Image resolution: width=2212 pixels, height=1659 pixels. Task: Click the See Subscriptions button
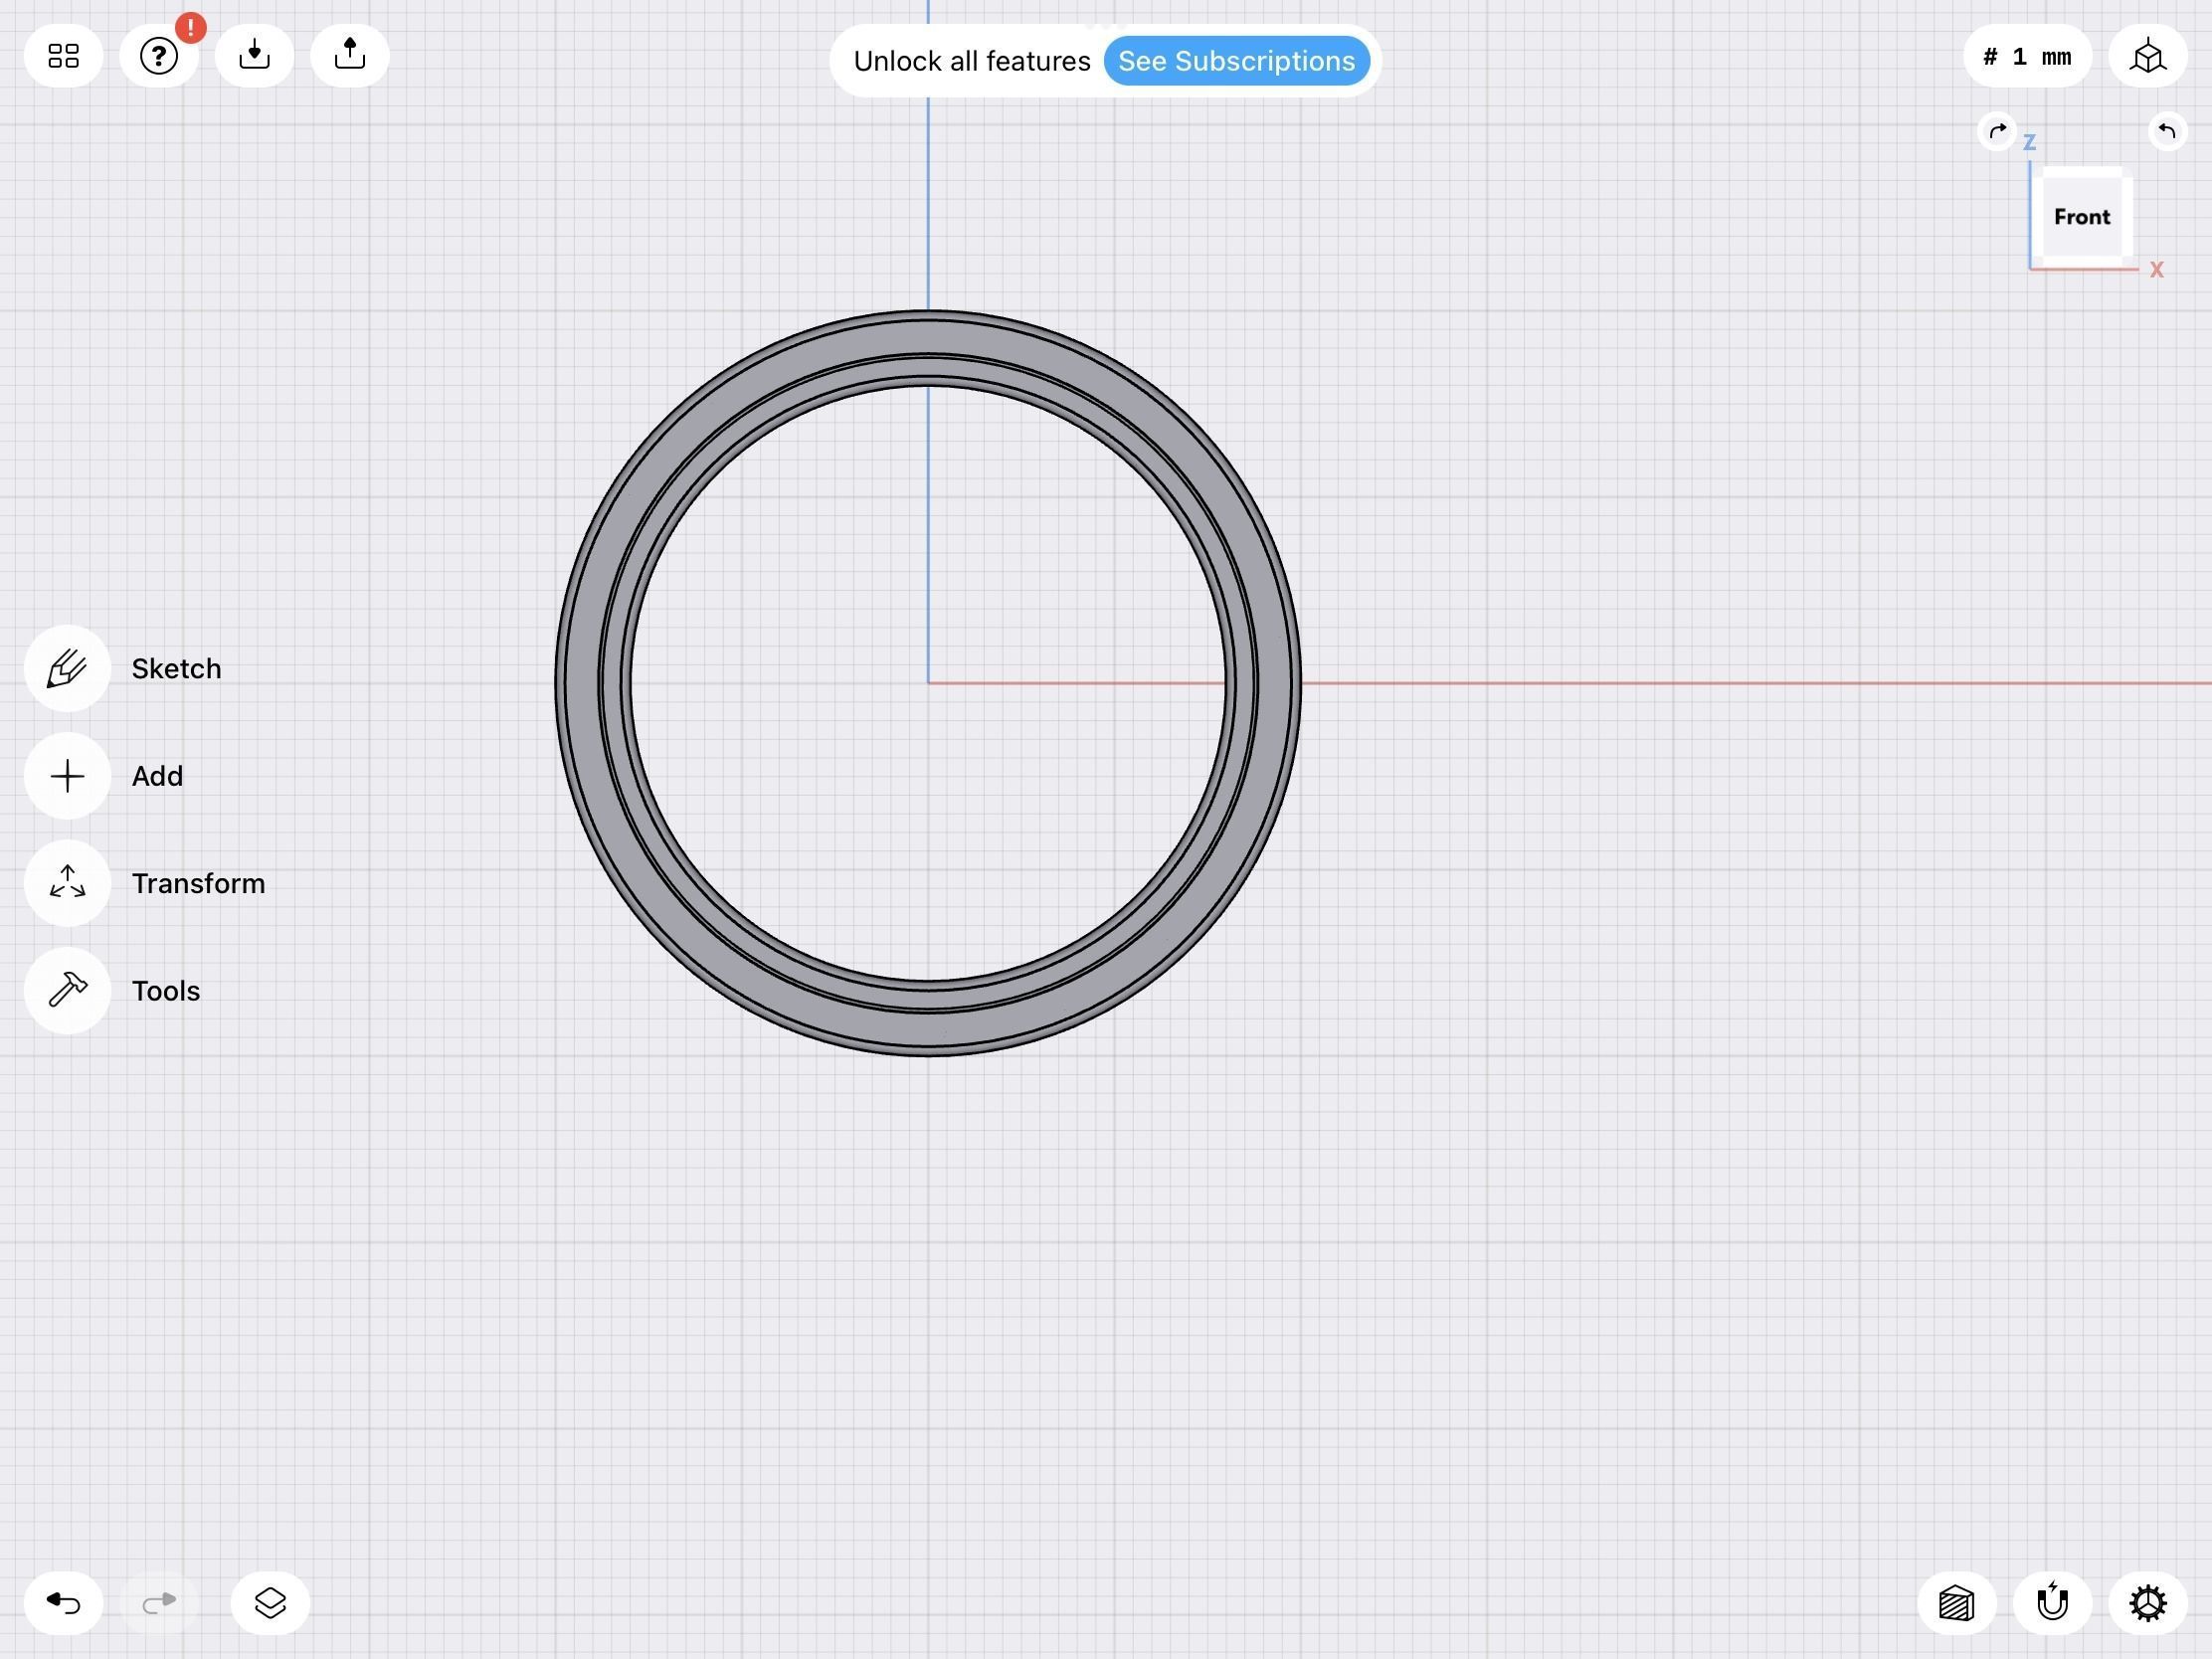click(1236, 61)
